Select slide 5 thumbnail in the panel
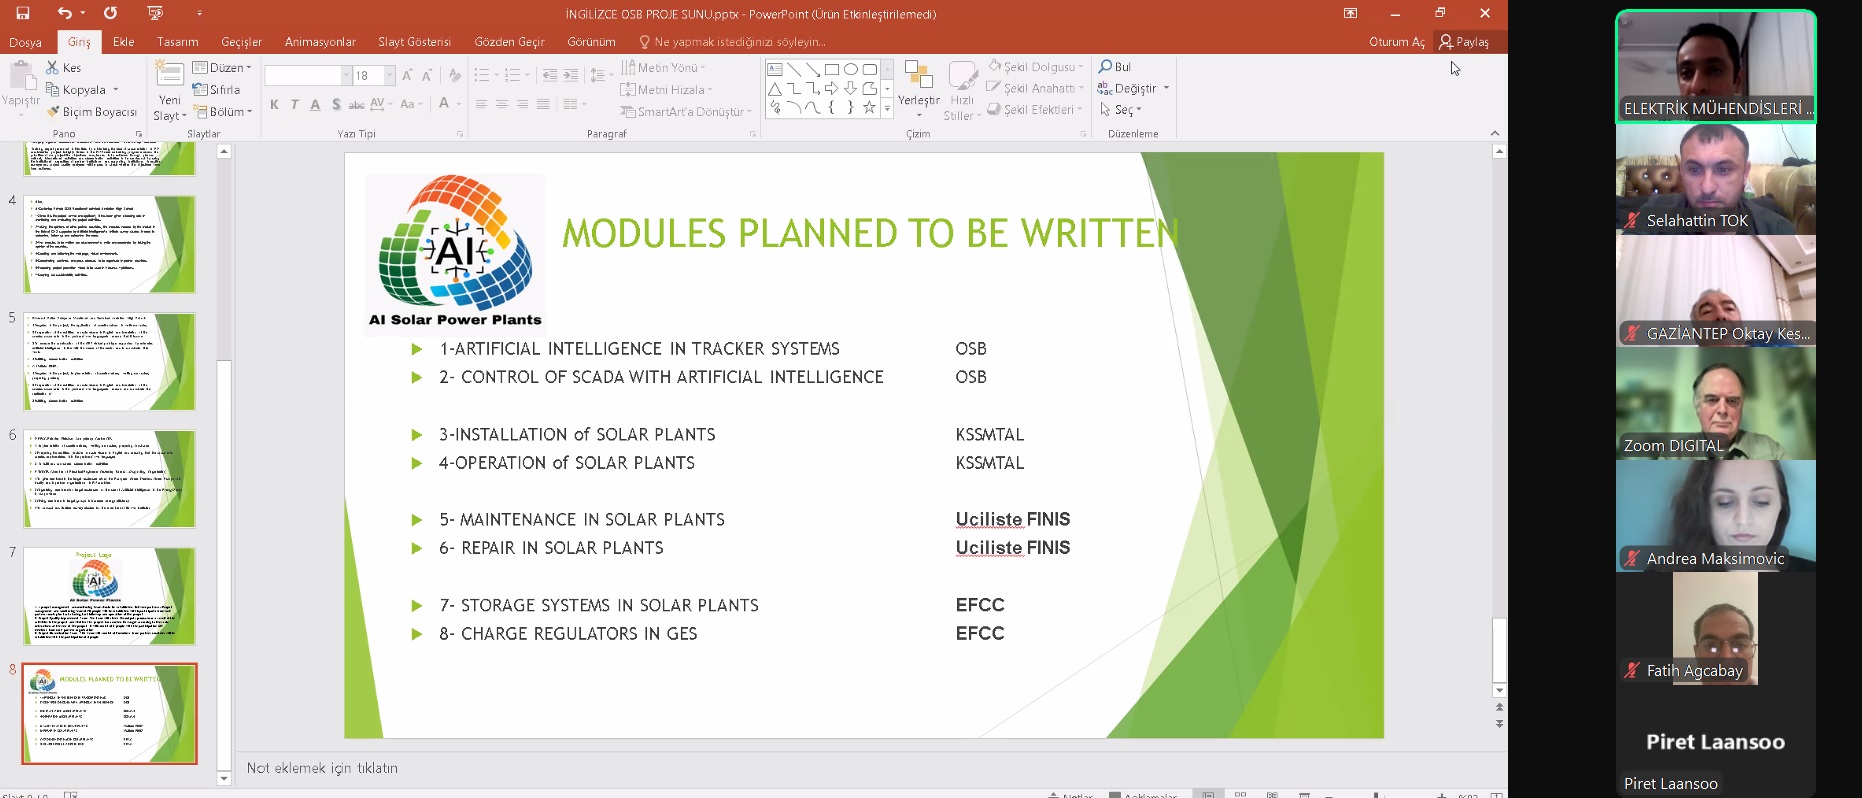Screen dimensions: 1862x798 [x=109, y=361]
